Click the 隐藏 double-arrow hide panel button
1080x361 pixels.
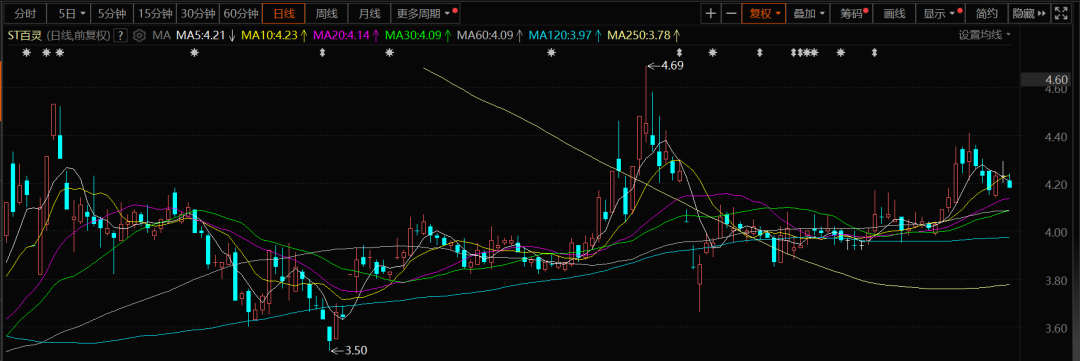tap(1028, 13)
